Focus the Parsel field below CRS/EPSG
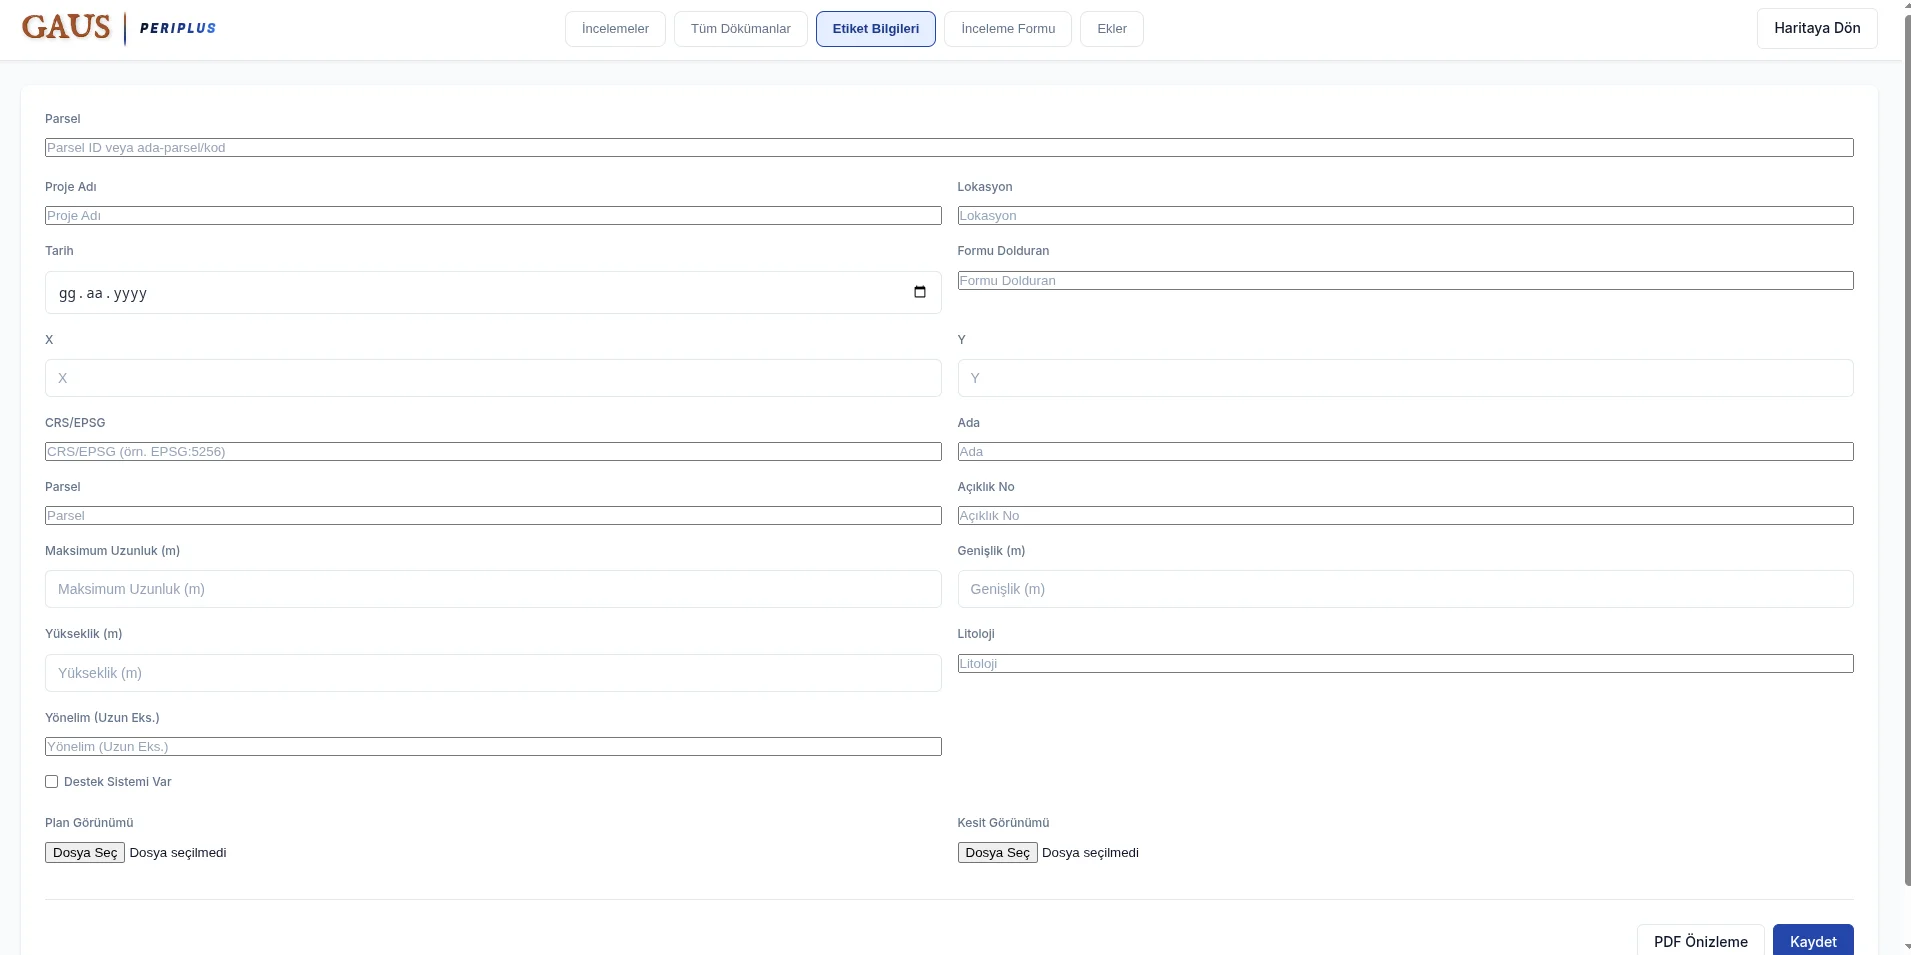The height and width of the screenshot is (955, 1911). [493, 516]
